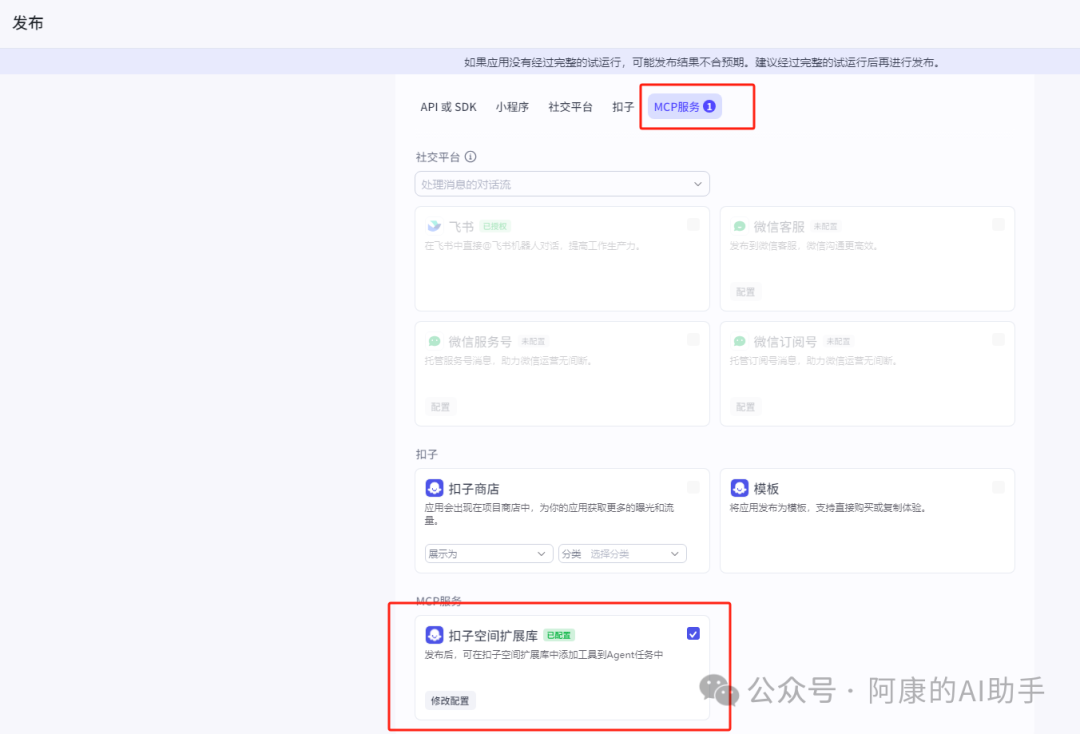Click 配置 button in 微信服务号 card
The height and width of the screenshot is (734, 1080).
[x=440, y=407]
